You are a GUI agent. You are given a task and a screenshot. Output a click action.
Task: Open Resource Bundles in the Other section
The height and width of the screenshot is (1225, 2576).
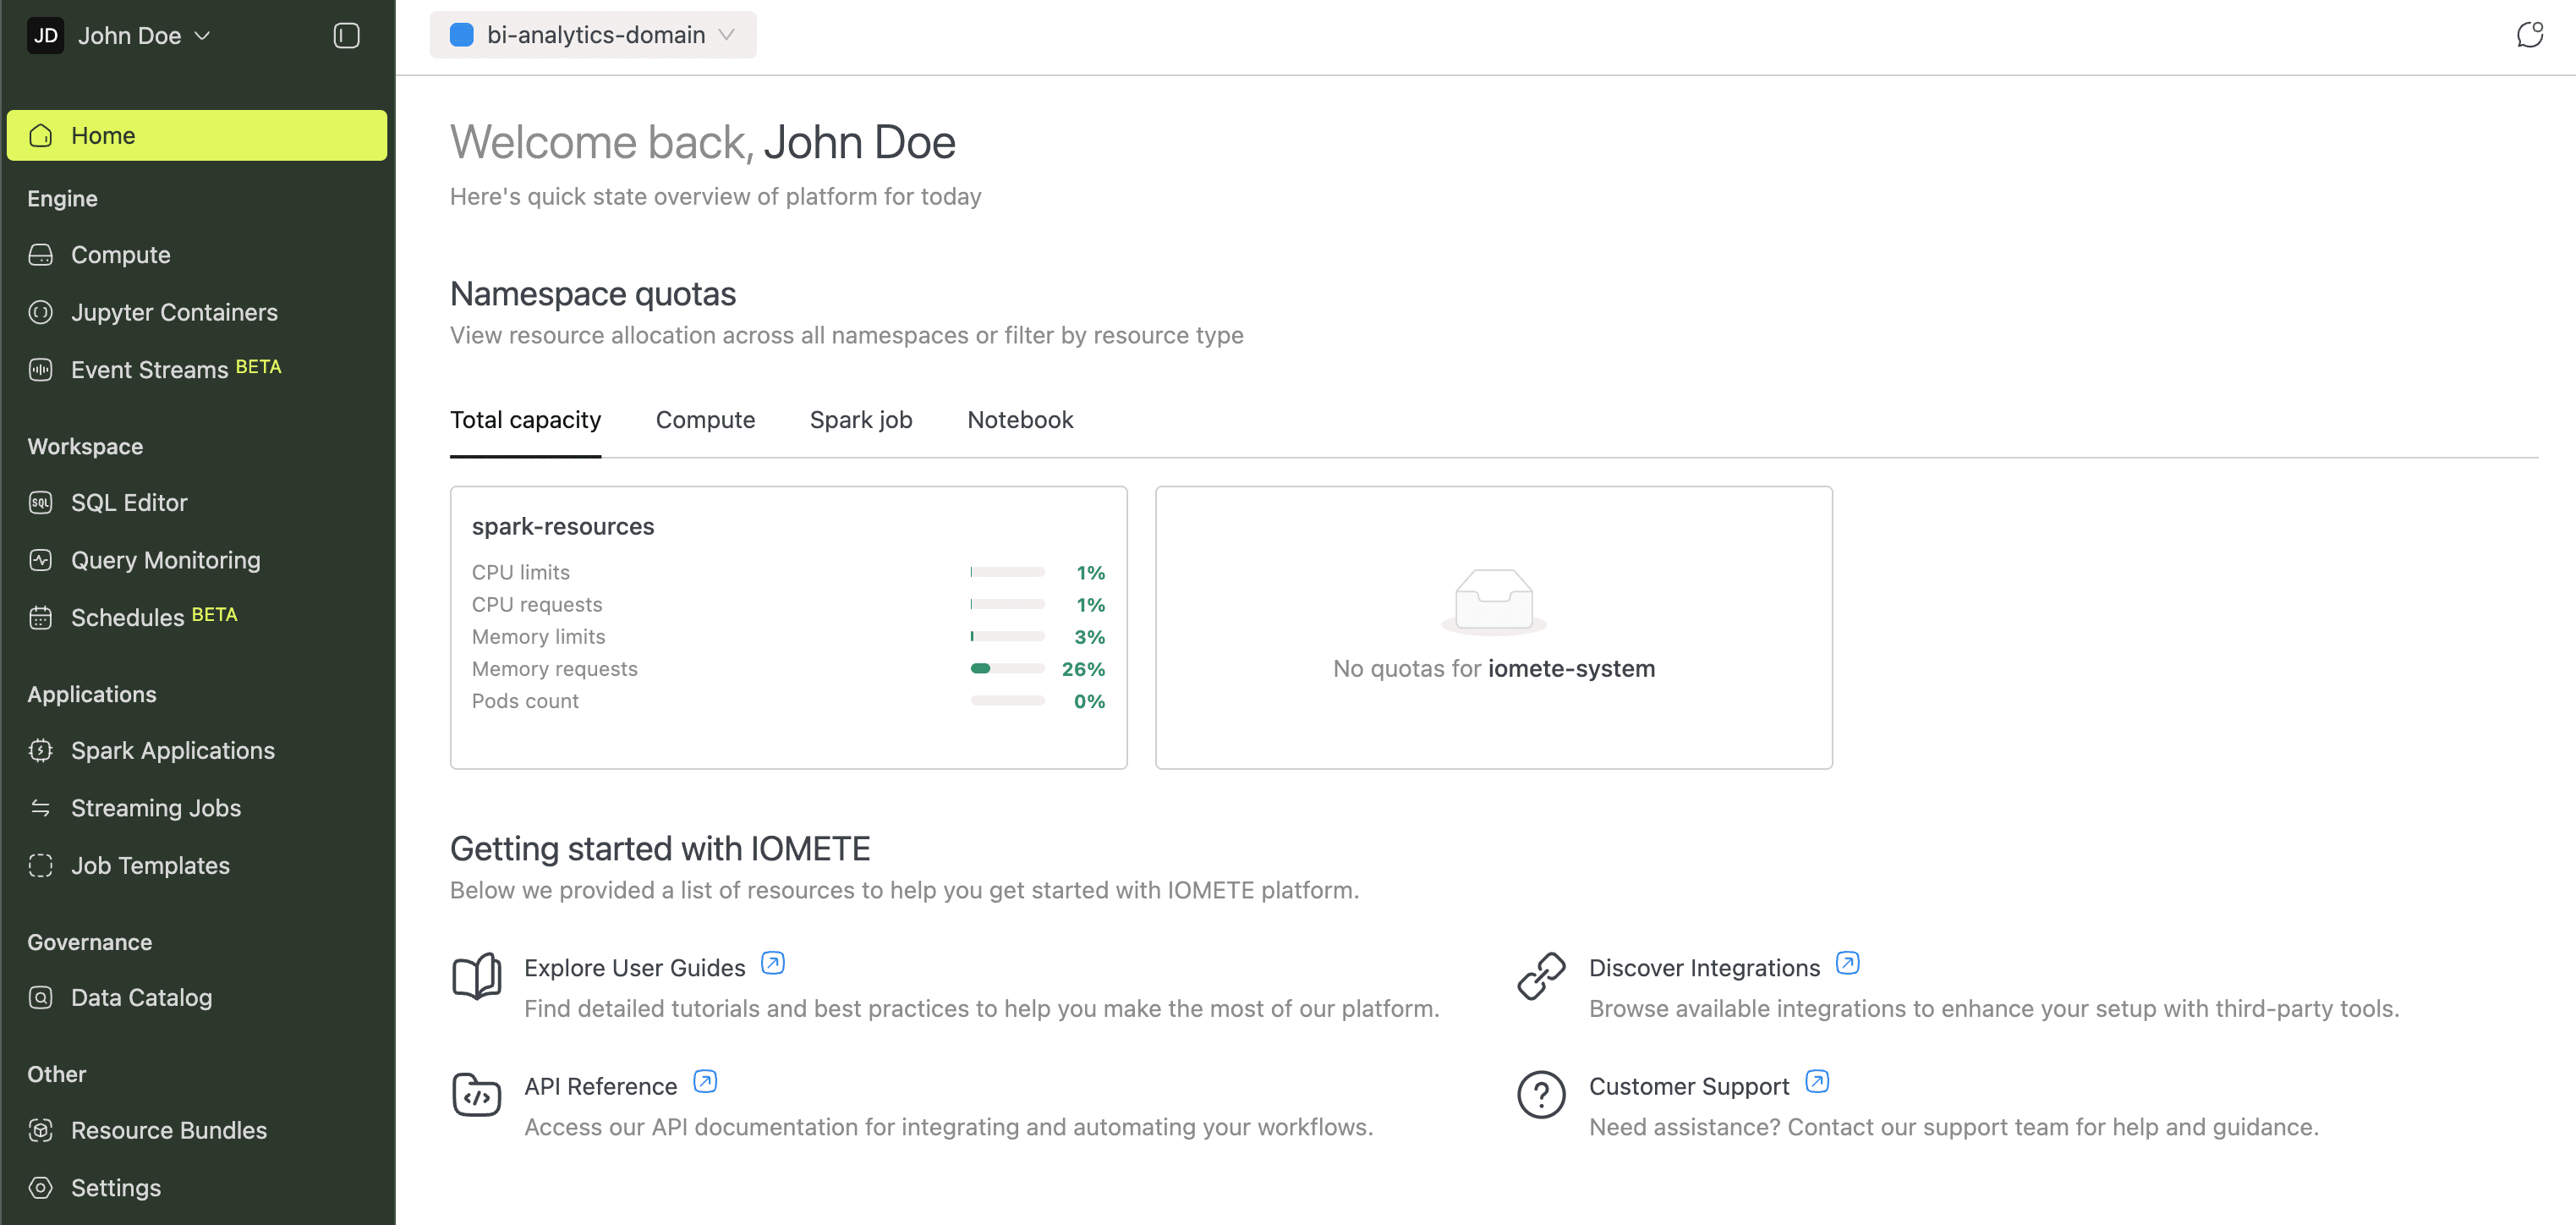coord(167,1130)
